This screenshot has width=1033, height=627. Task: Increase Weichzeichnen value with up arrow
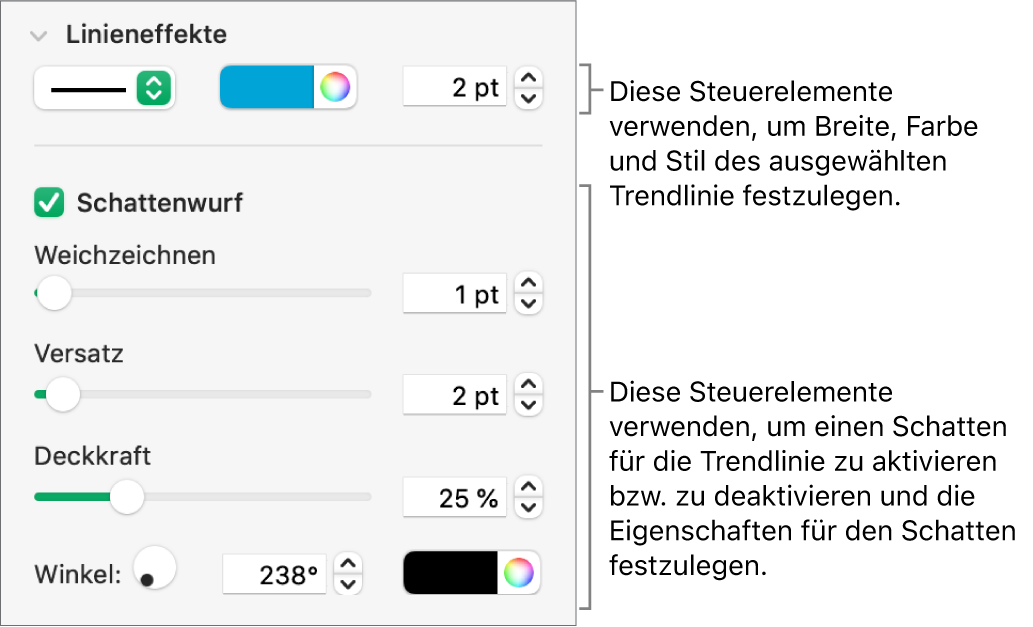click(530, 285)
